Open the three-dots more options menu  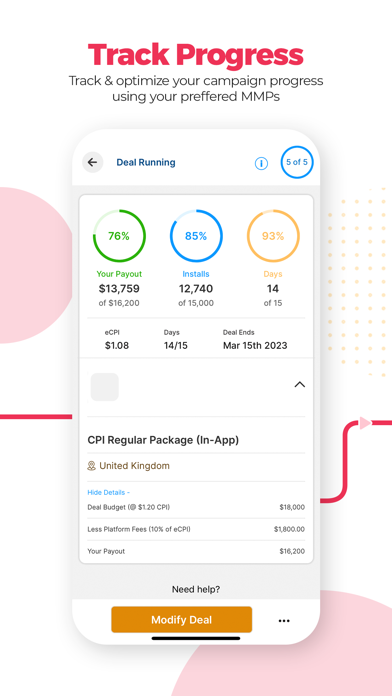[x=284, y=621]
